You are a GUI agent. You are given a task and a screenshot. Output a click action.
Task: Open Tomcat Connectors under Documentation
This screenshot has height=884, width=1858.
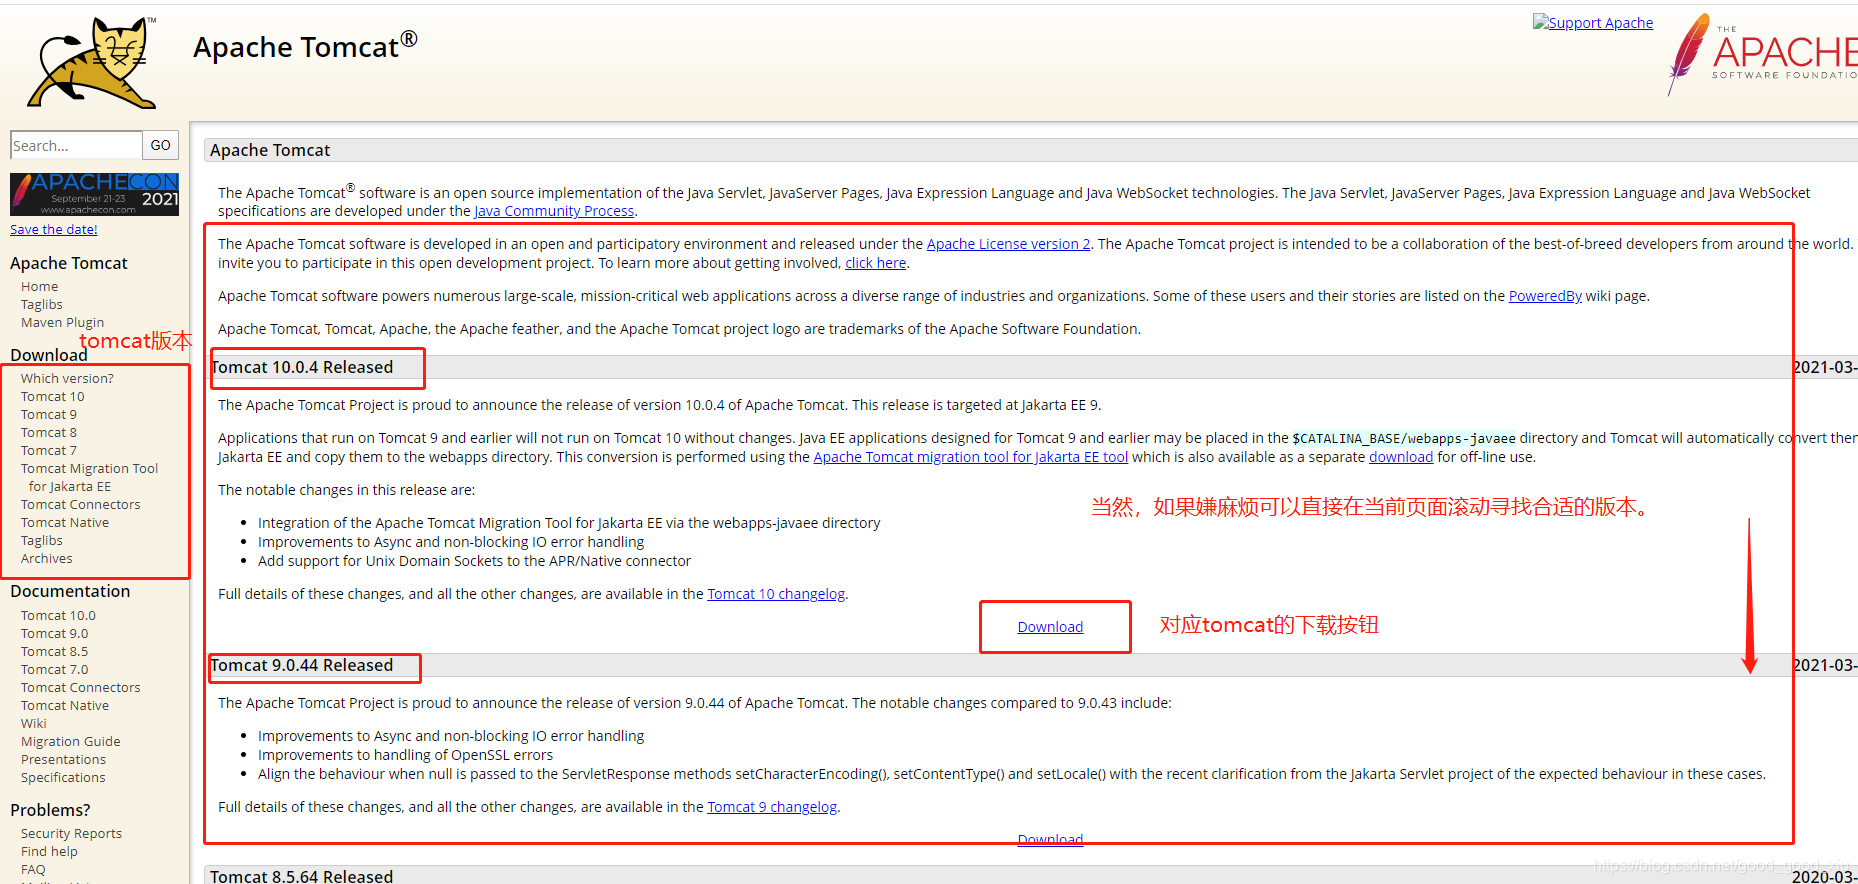[81, 687]
